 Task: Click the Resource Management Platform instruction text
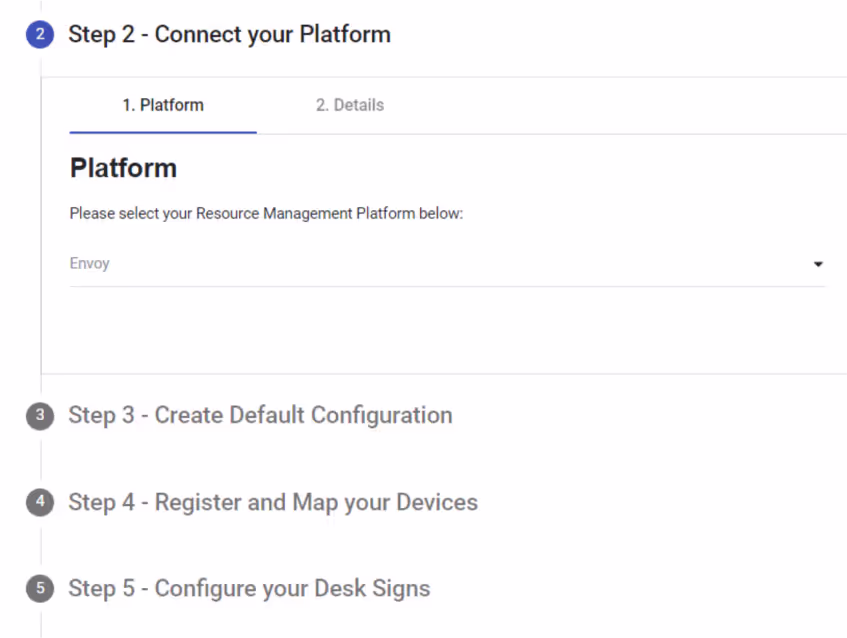click(266, 213)
